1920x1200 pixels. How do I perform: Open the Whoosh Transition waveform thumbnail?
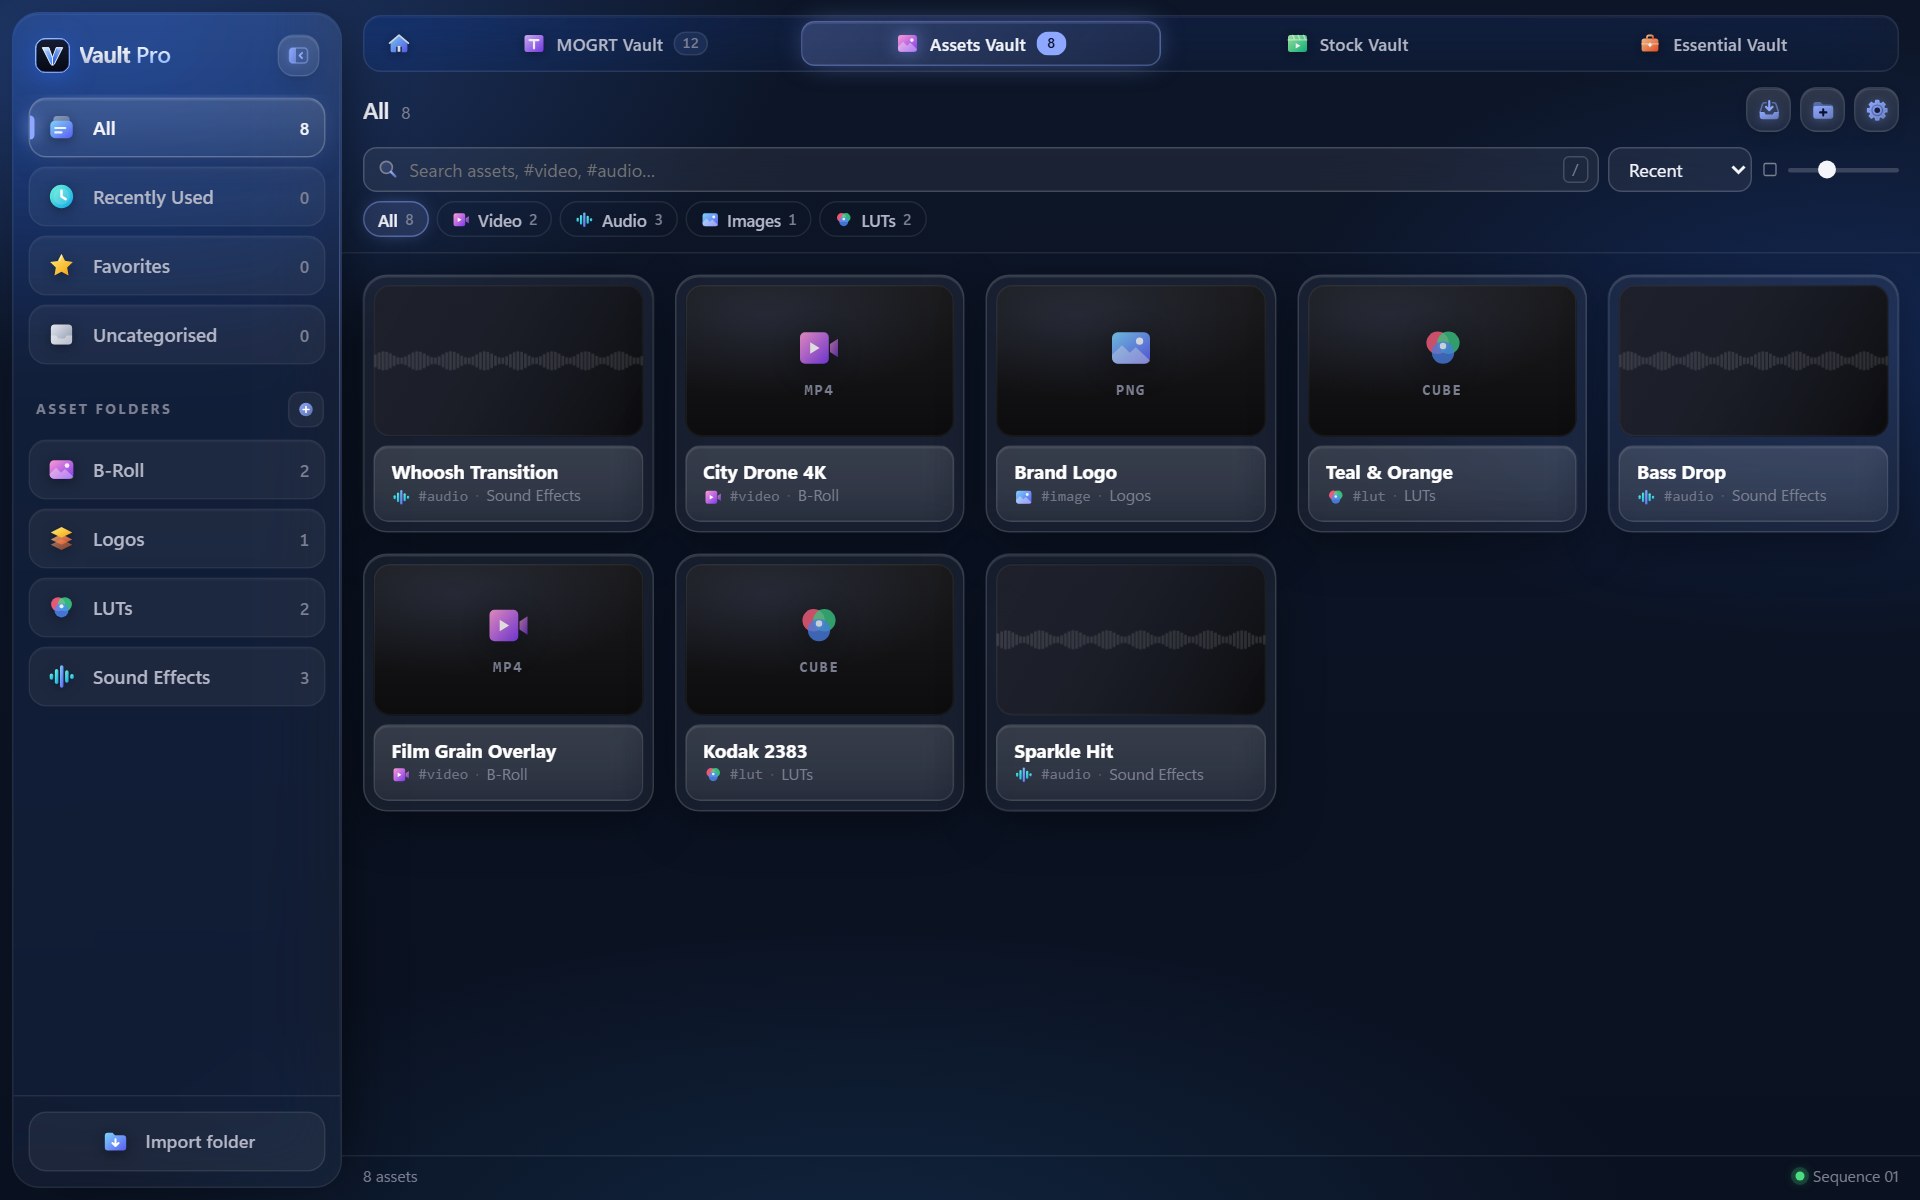coord(508,361)
